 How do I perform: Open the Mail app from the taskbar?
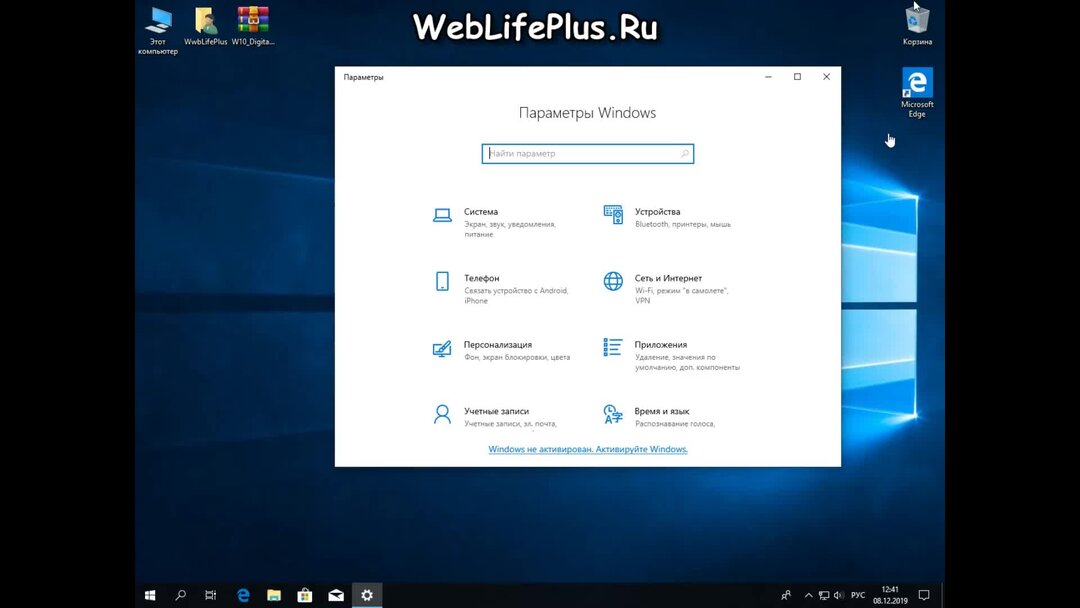pos(336,594)
